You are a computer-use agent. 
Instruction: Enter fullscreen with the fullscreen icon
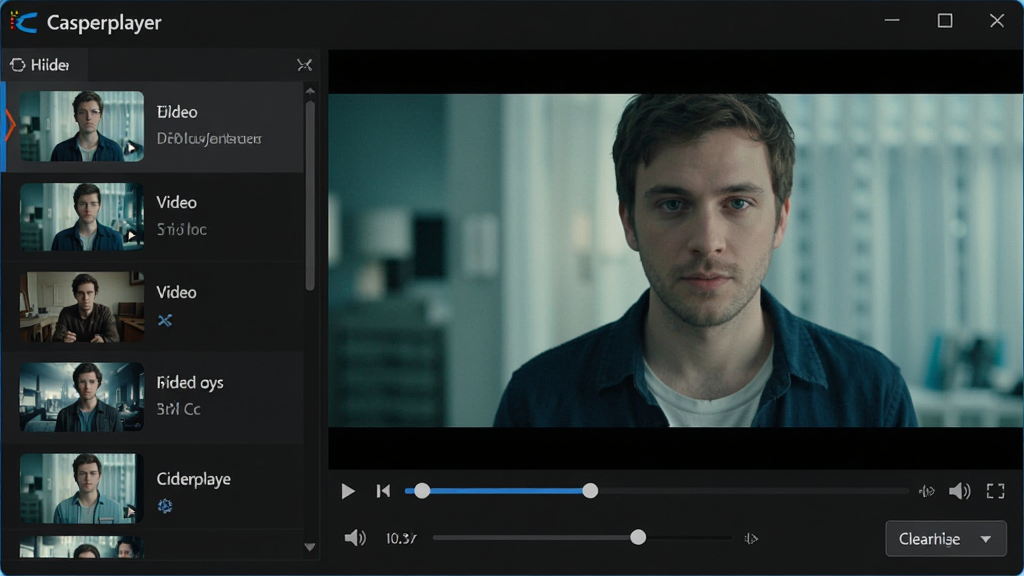coord(995,491)
